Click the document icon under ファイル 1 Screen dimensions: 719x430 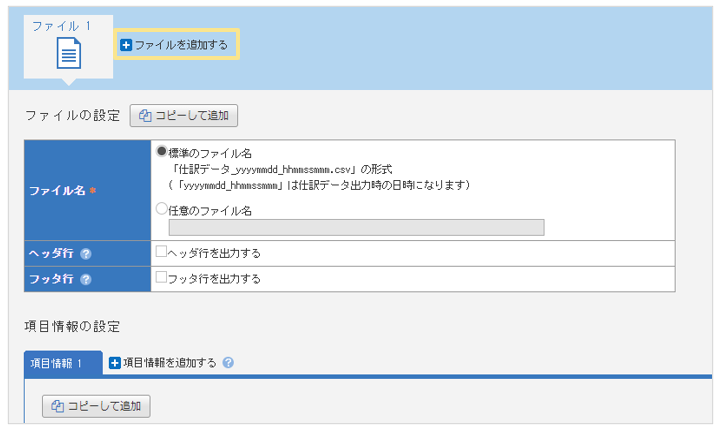(x=69, y=53)
